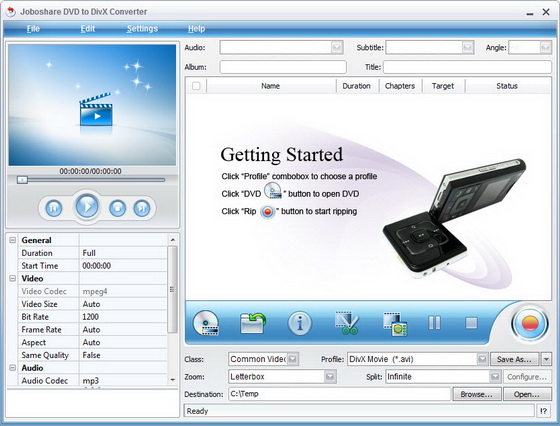Open the Help menu

point(196,29)
